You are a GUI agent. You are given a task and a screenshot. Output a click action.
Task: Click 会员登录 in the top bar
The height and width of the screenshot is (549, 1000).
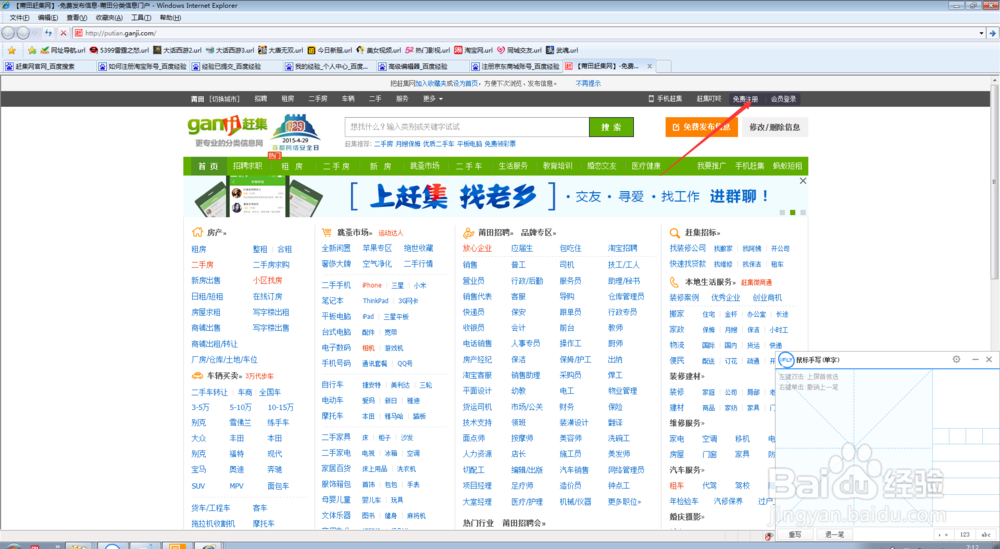pyautogui.click(x=783, y=99)
